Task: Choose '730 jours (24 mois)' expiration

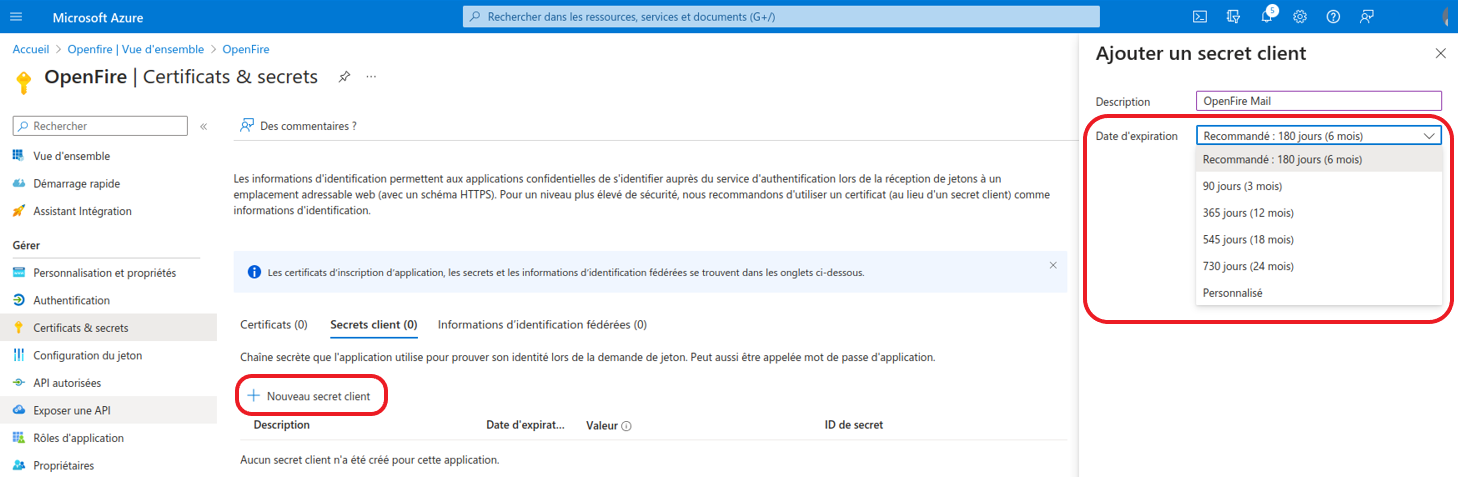Action: (x=1319, y=266)
